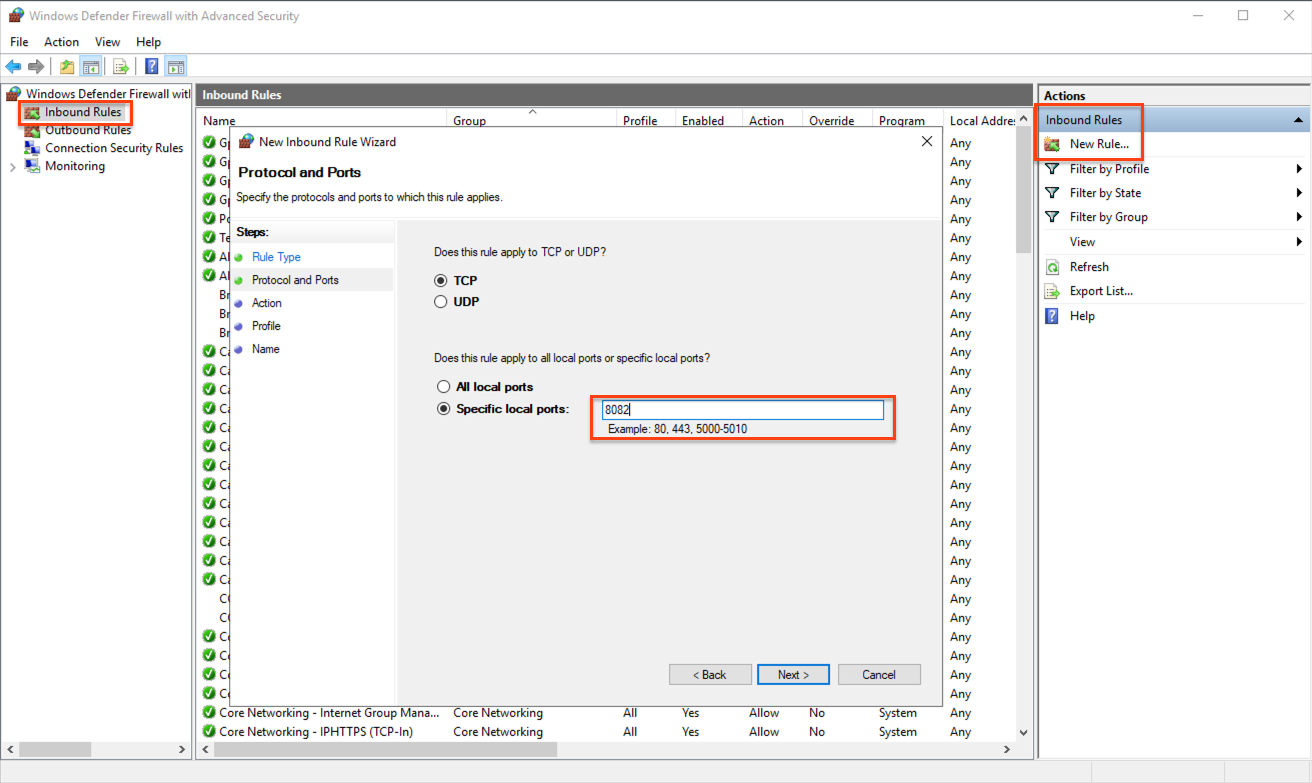Screen dimensions: 1312x783
Task: Click the green Refresh icon in Actions
Action: point(1052,267)
